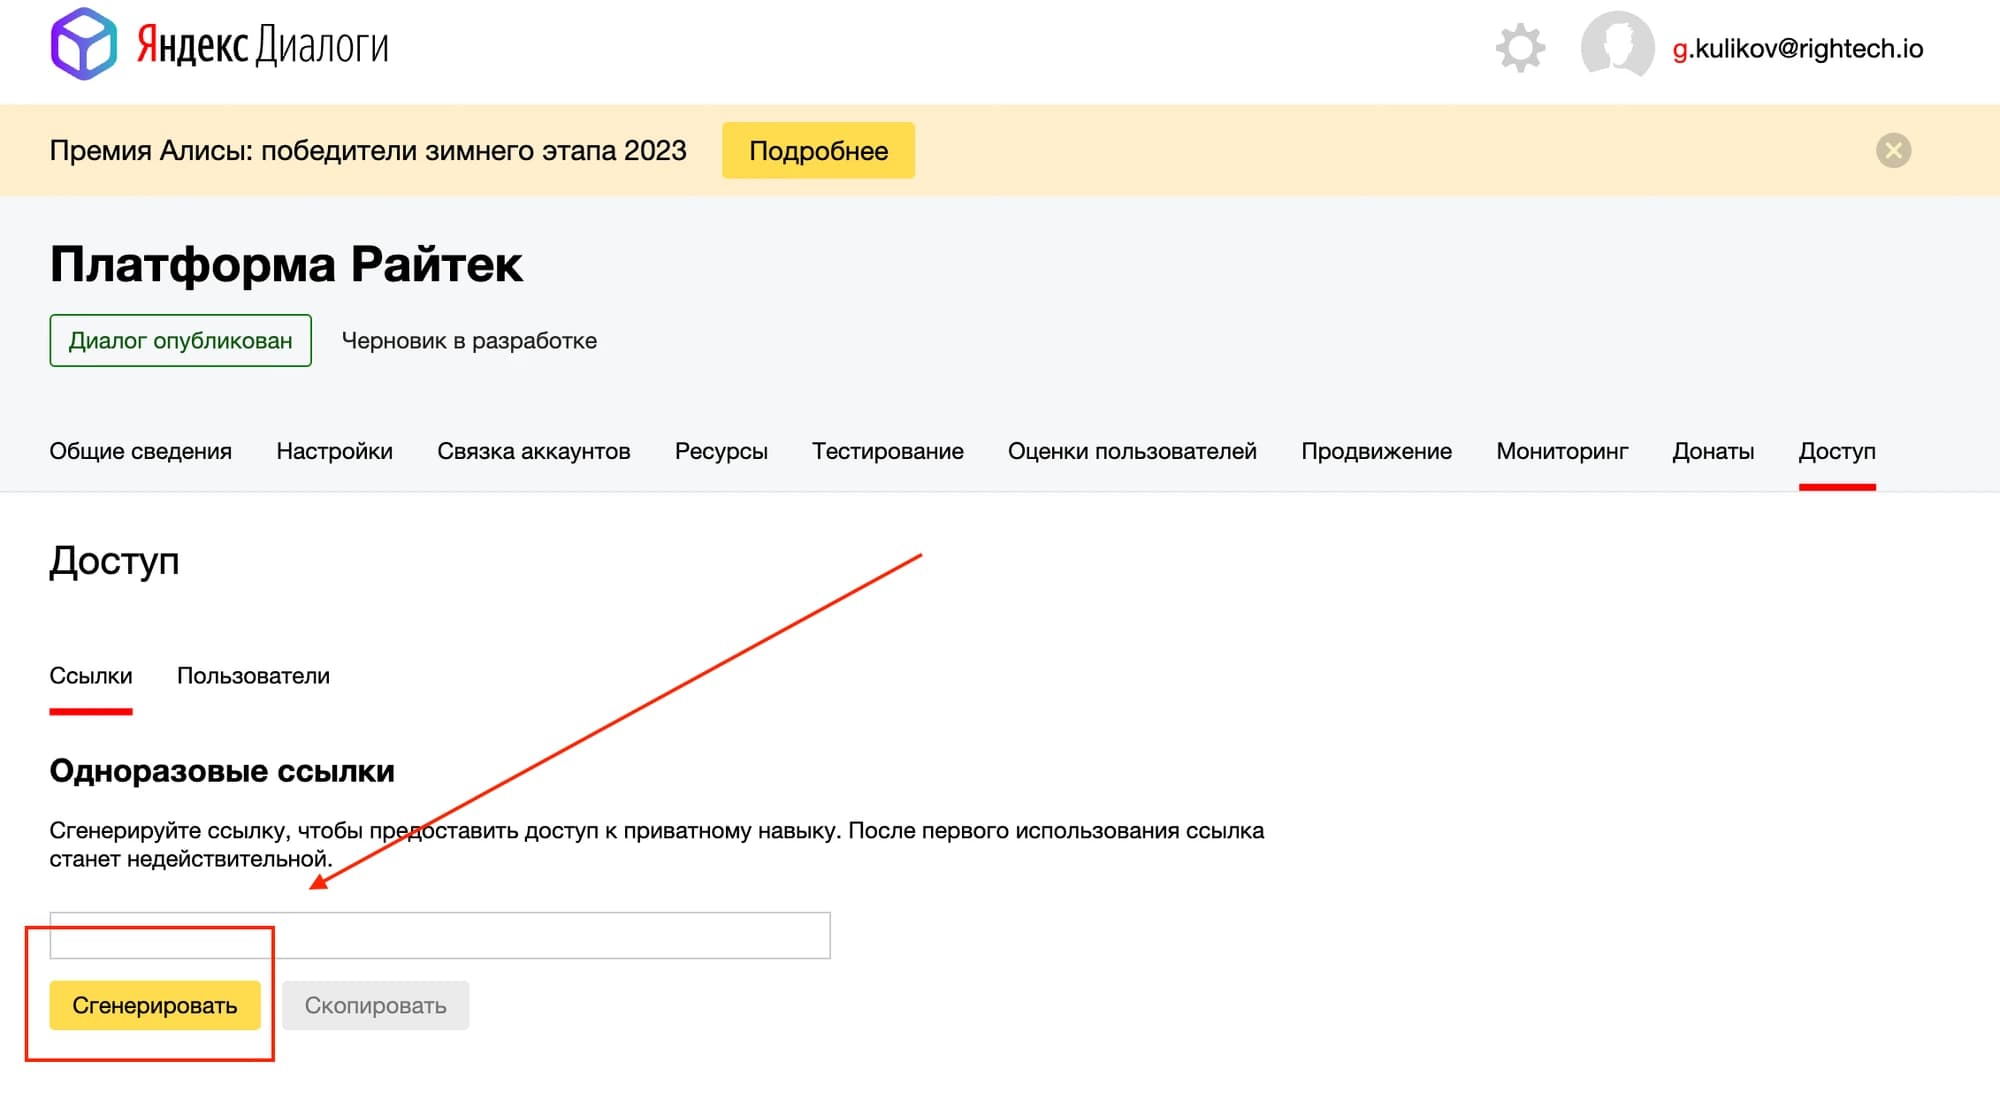Open the Настройки tab
The height and width of the screenshot is (1093, 2000).
tap(334, 452)
